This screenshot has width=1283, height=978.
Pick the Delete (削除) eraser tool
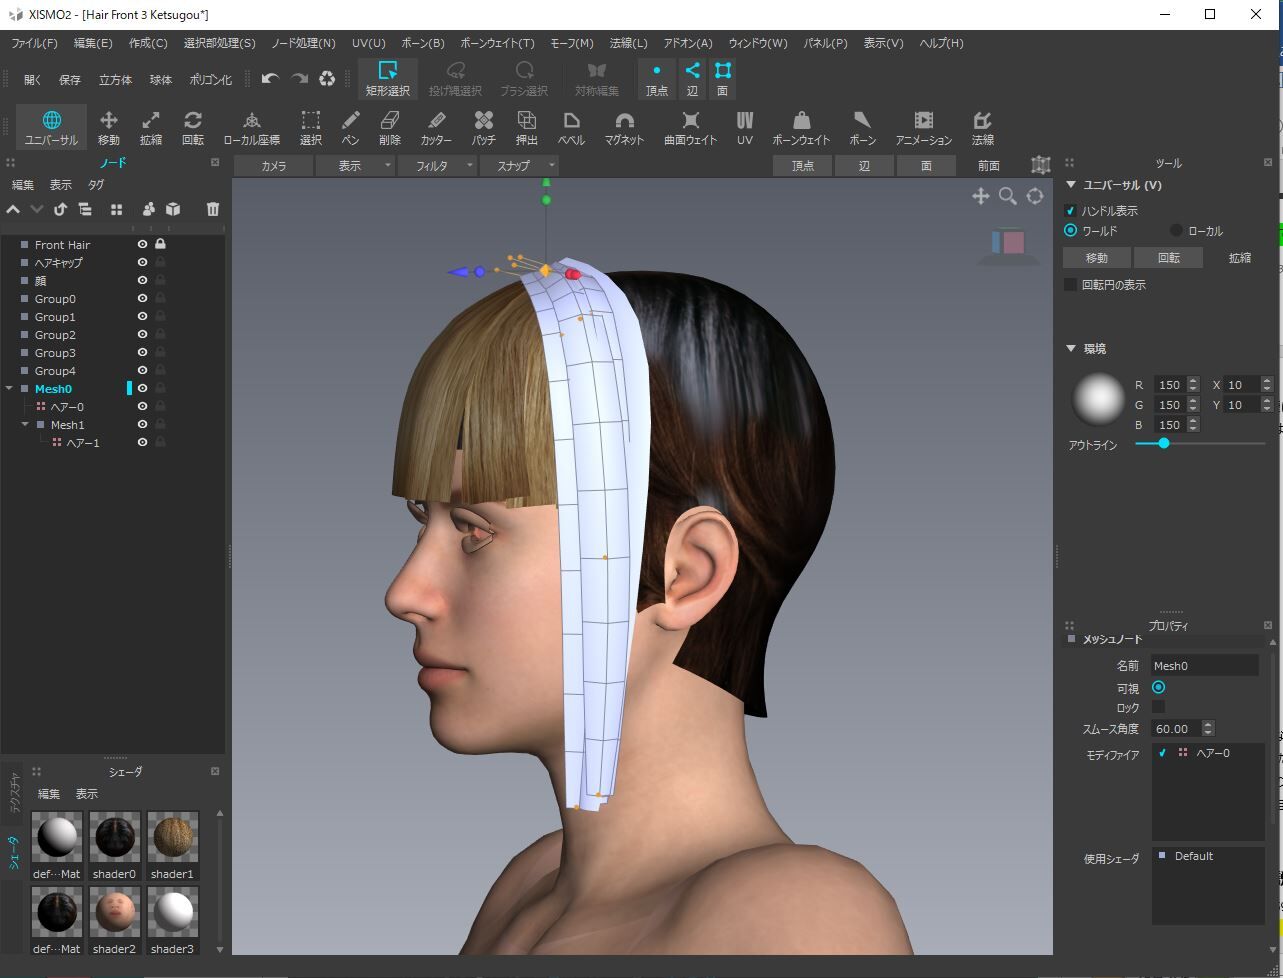pos(390,128)
